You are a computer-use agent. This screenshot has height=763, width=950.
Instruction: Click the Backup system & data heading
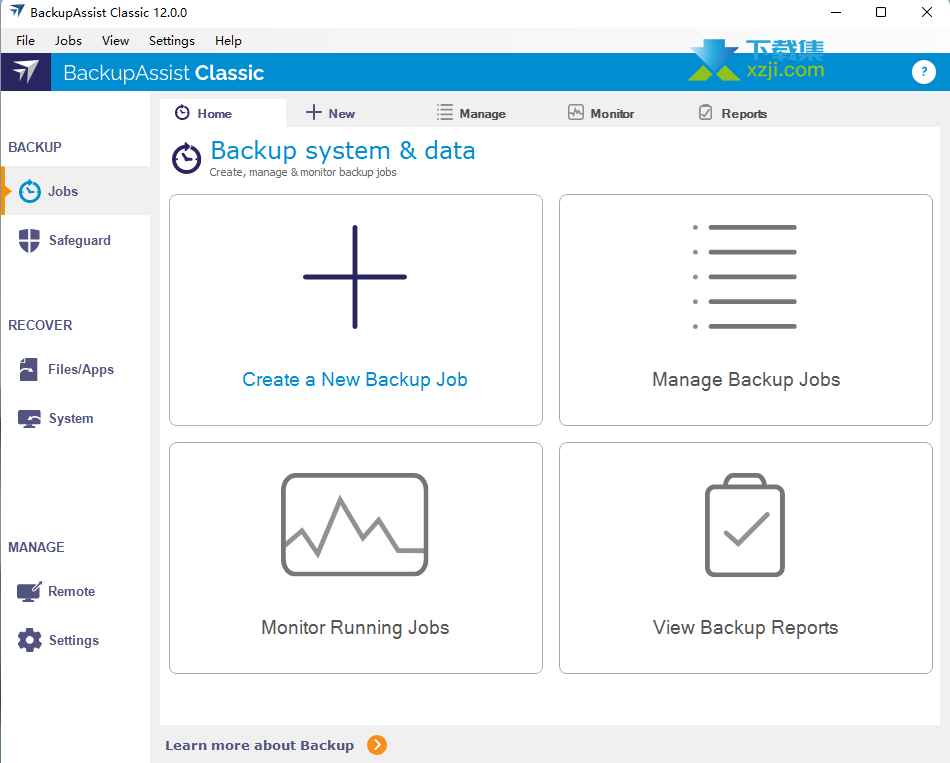pos(343,150)
